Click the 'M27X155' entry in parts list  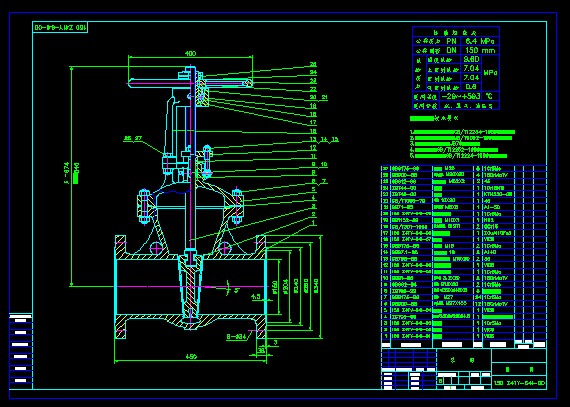(457, 304)
